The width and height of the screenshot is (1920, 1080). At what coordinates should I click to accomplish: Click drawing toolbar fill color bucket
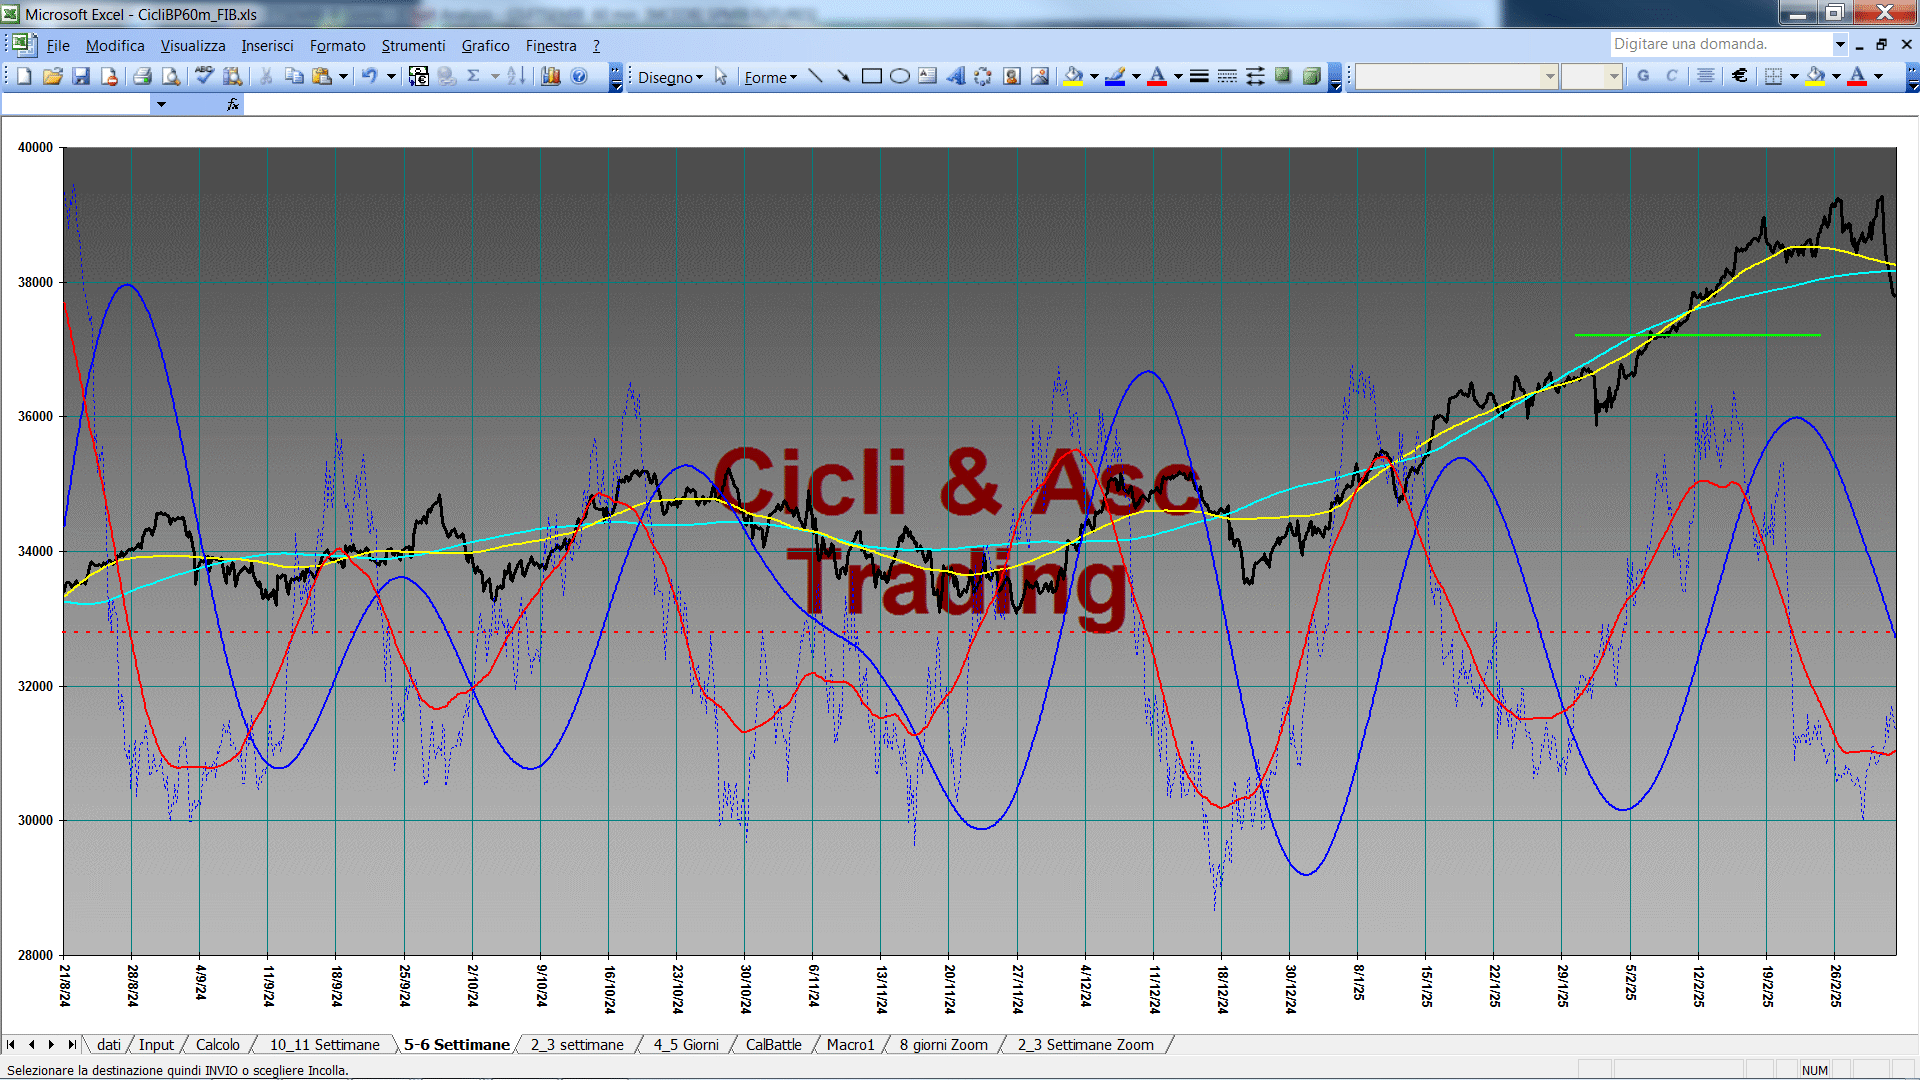pos(1073,76)
